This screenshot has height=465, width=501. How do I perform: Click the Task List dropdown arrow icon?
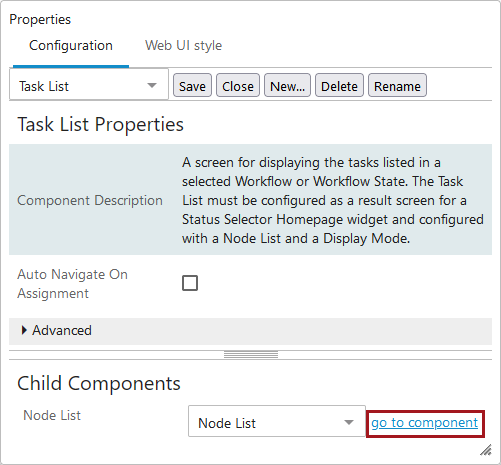[152, 85]
